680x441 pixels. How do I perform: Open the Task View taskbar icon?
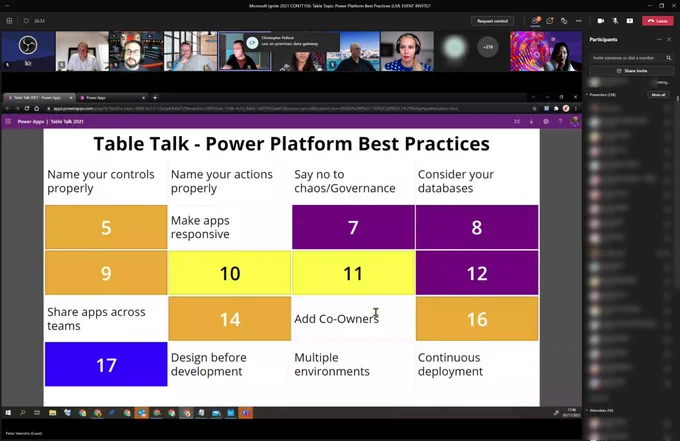click(x=37, y=413)
